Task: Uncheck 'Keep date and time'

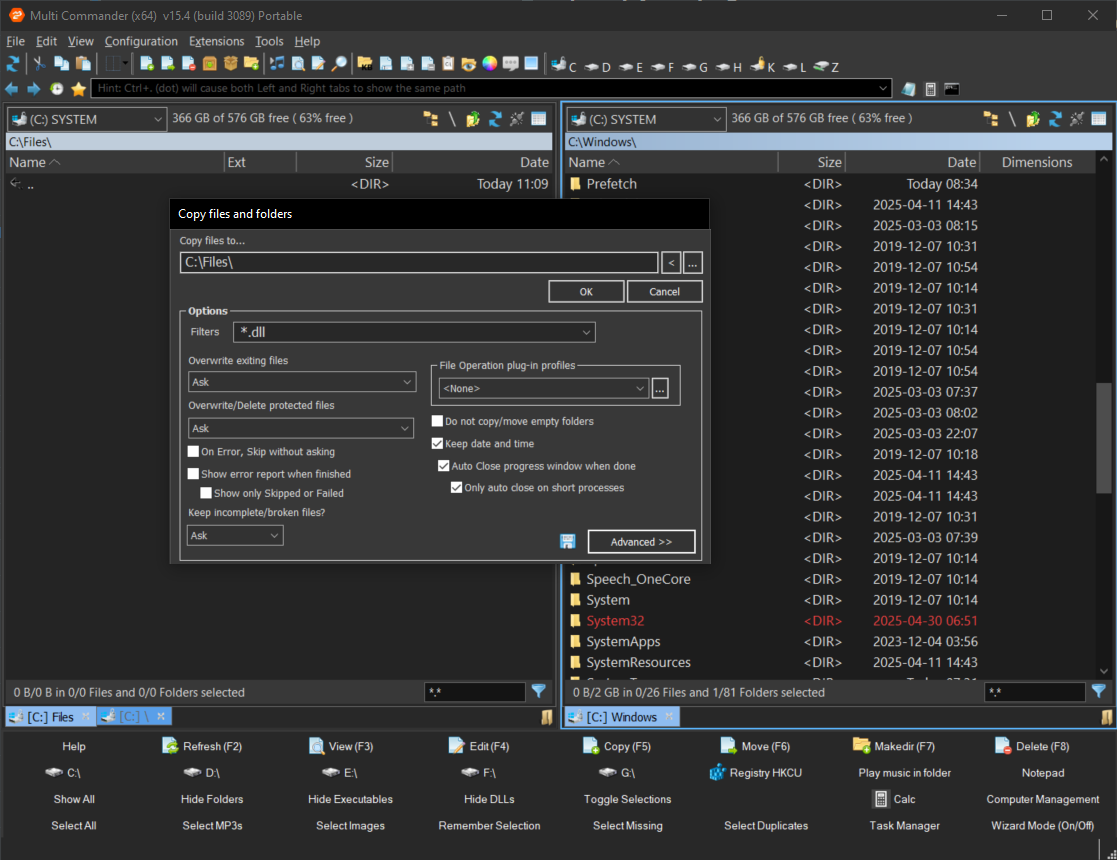Action: 437,443
